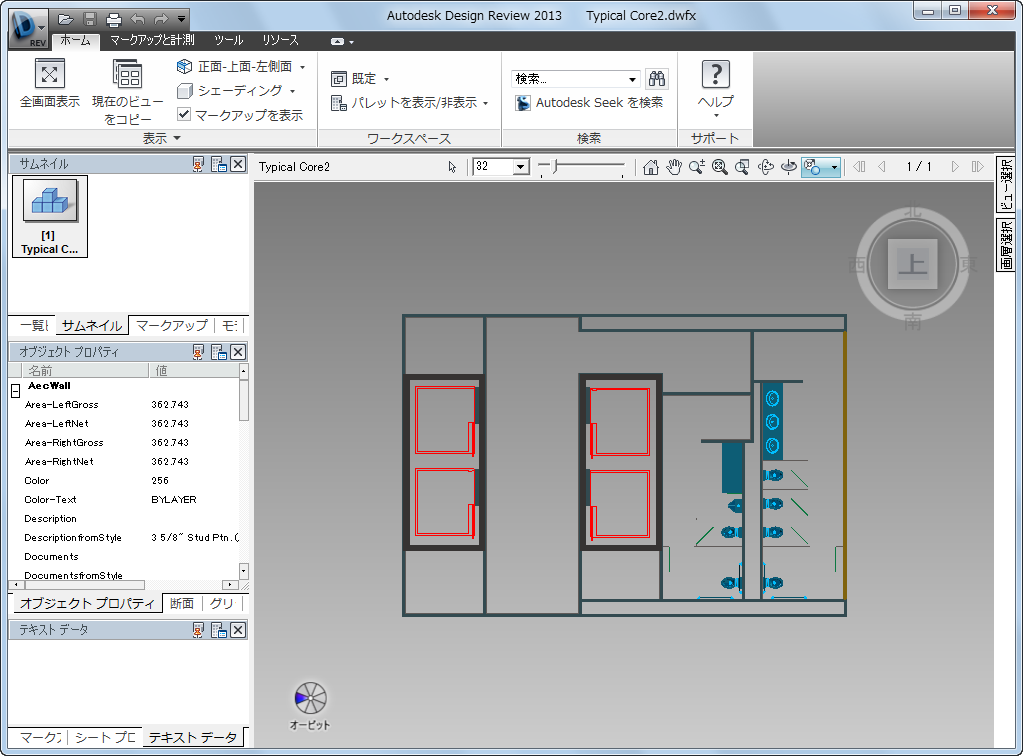Viewport: 1023px width, 756px height.
Task: Click the binoculars find icon
Action: (657, 79)
